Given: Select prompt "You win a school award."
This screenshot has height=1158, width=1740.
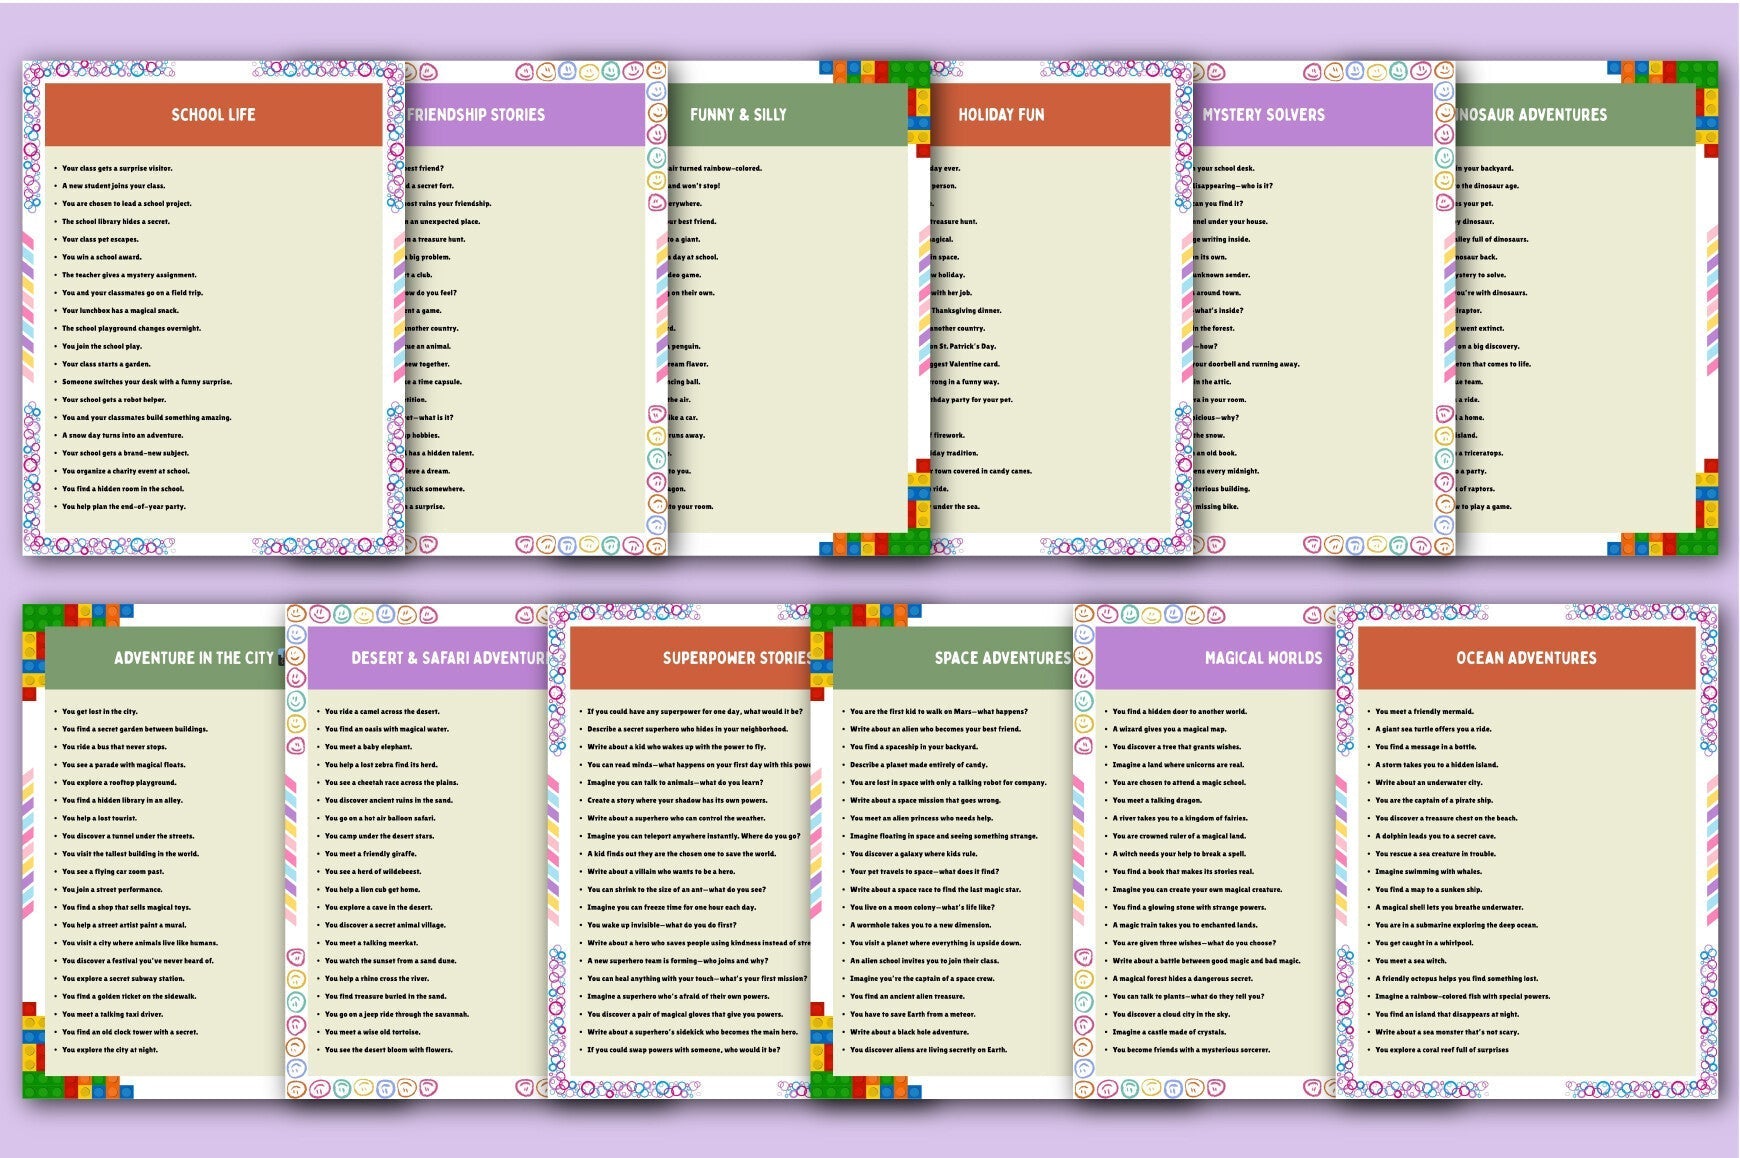Looking at the screenshot, I should (x=102, y=257).
